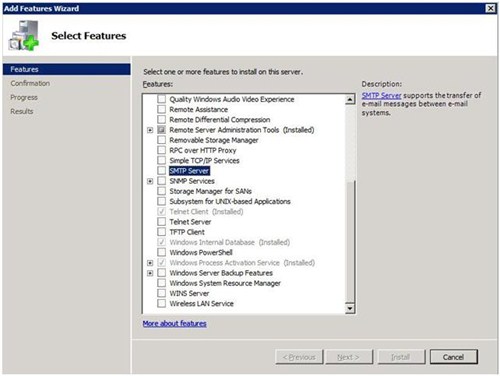500x376 pixels.
Task: Enable Storage Manager for SANs checkbox
Action: click(162, 191)
